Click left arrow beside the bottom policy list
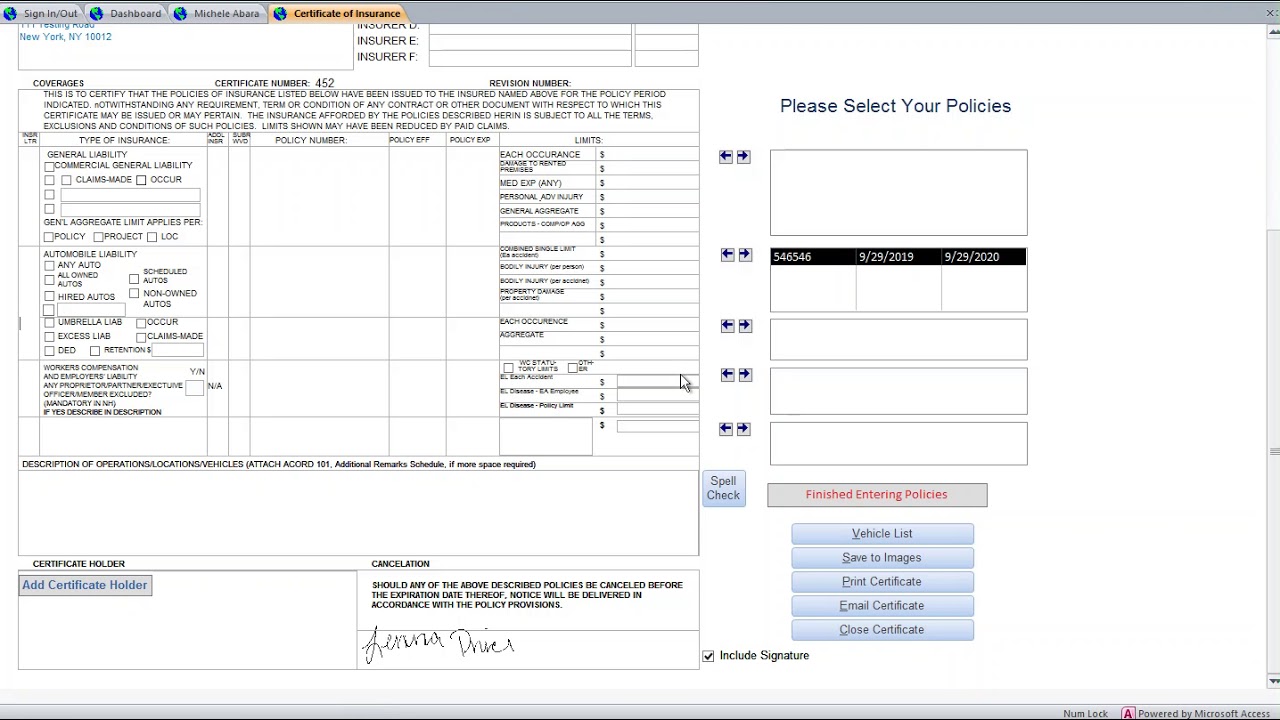1280x720 pixels. coord(726,428)
